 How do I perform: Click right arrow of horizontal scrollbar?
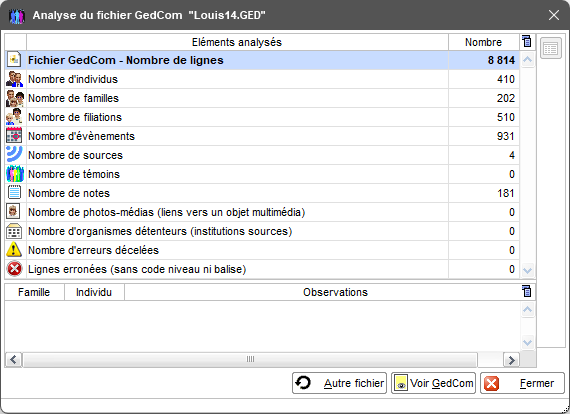click(x=511, y=359)
